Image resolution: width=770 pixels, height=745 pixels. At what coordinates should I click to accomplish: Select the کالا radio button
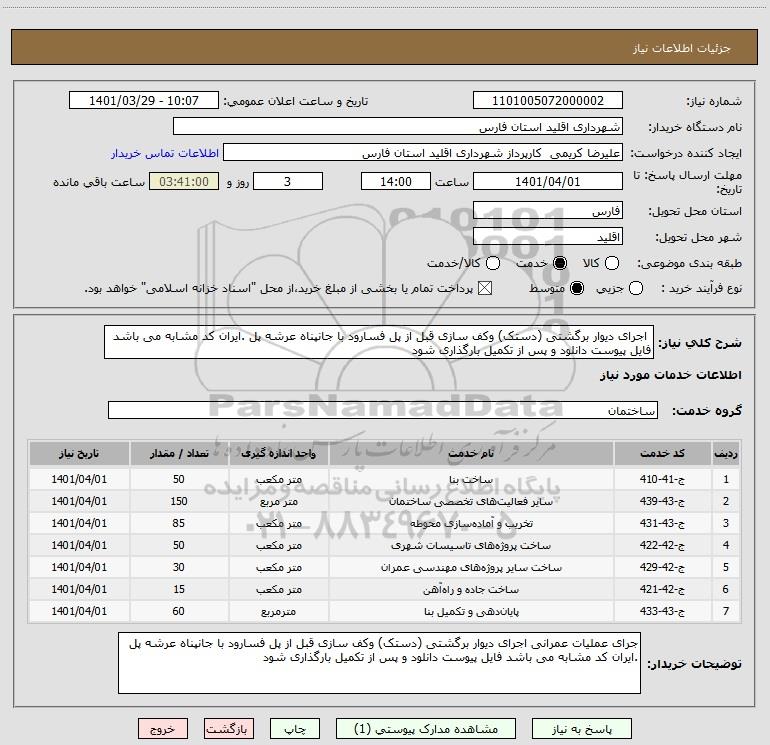click(x=612, y=263)
